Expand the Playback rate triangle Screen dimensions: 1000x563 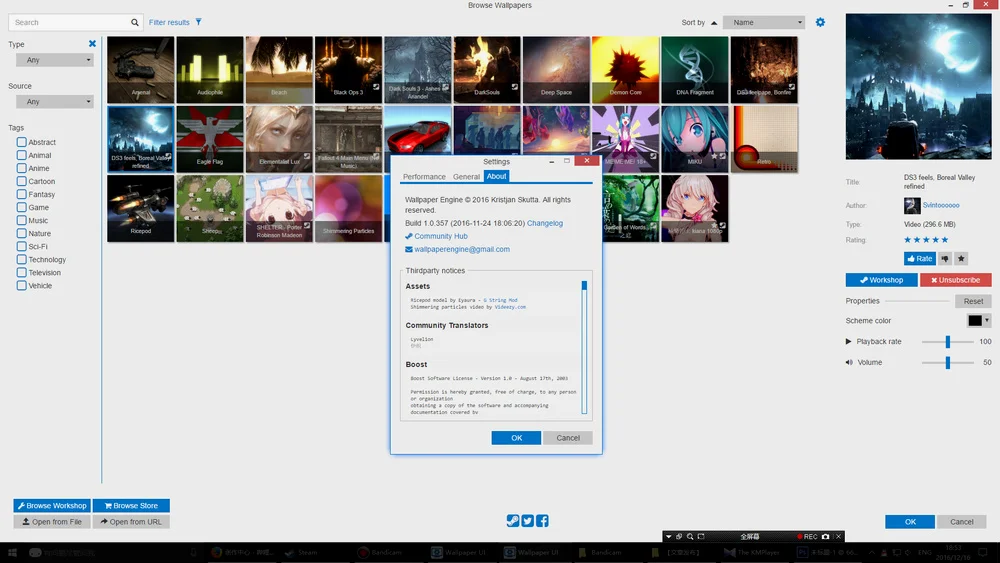click(848, 341)
